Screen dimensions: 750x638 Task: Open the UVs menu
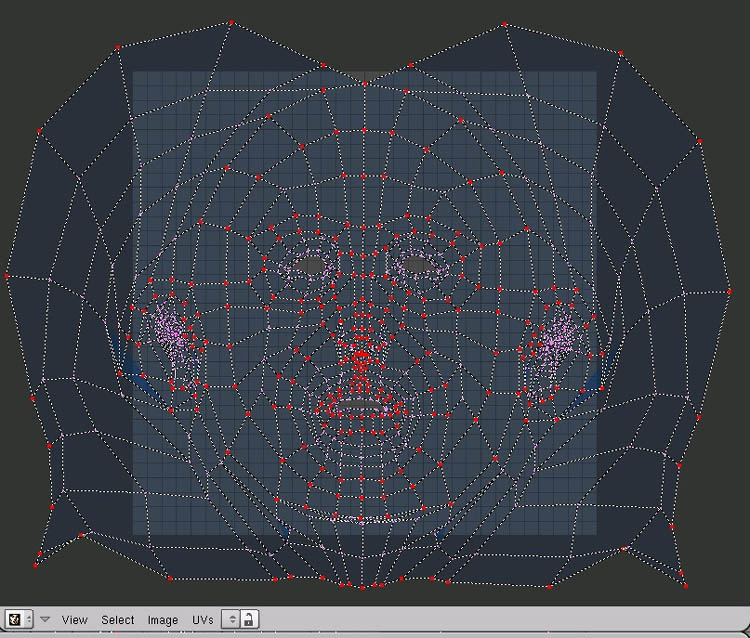pos(203,620)
